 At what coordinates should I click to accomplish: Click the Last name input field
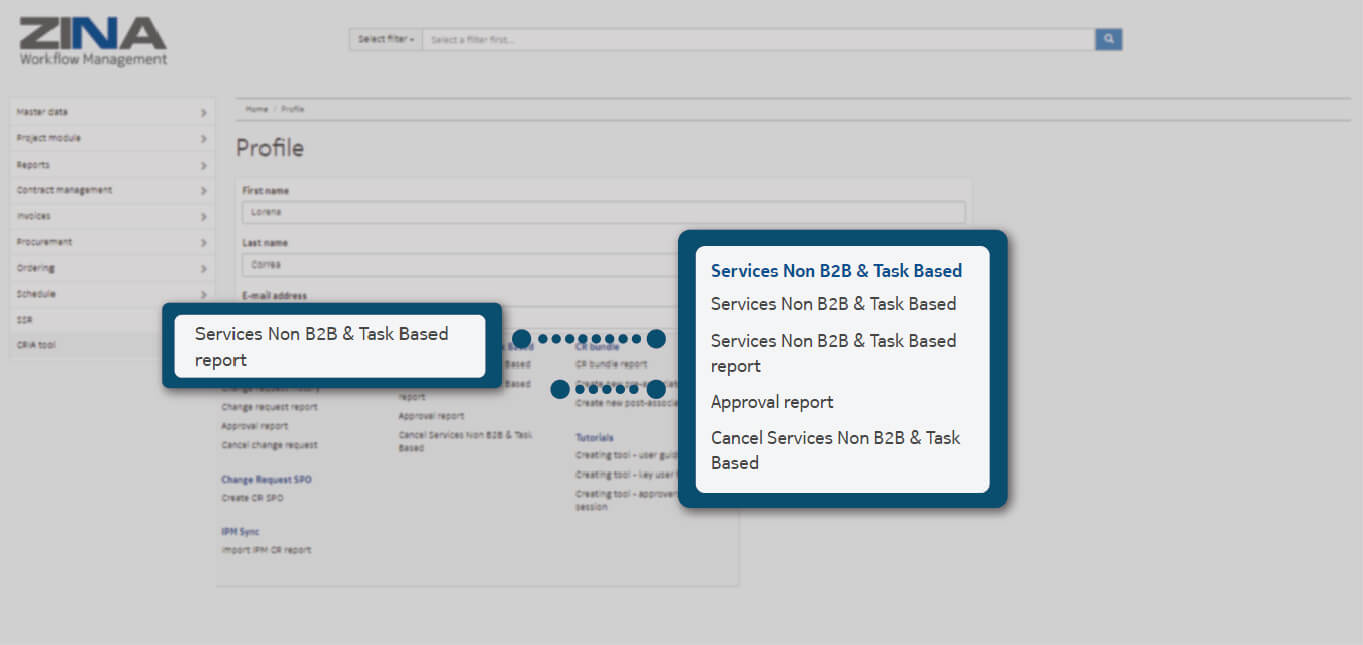(x=460, y=265)
